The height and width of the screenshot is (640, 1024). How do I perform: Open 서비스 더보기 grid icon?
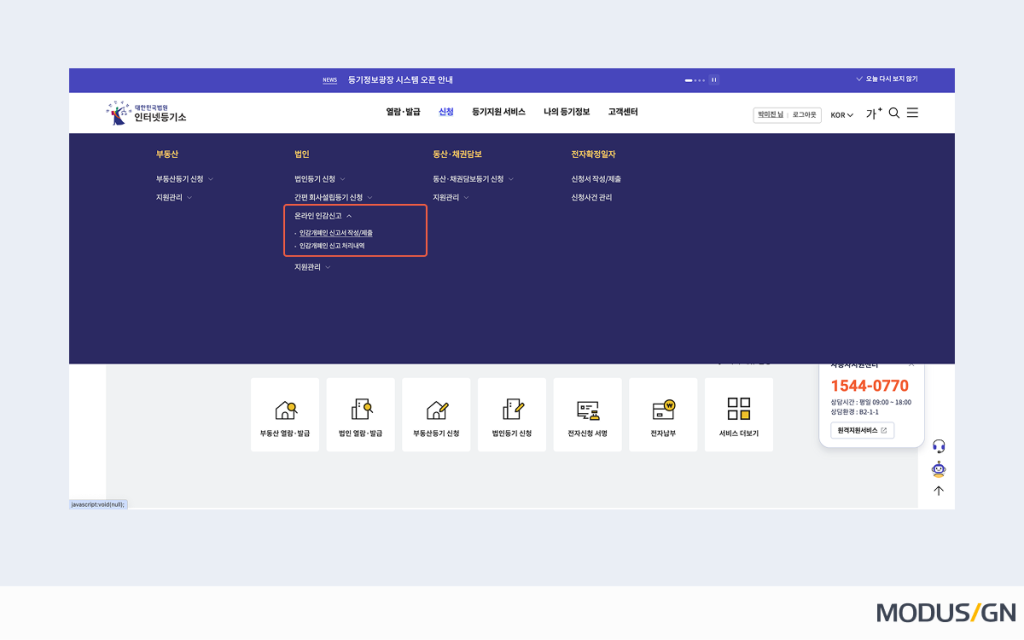point(738,409)
